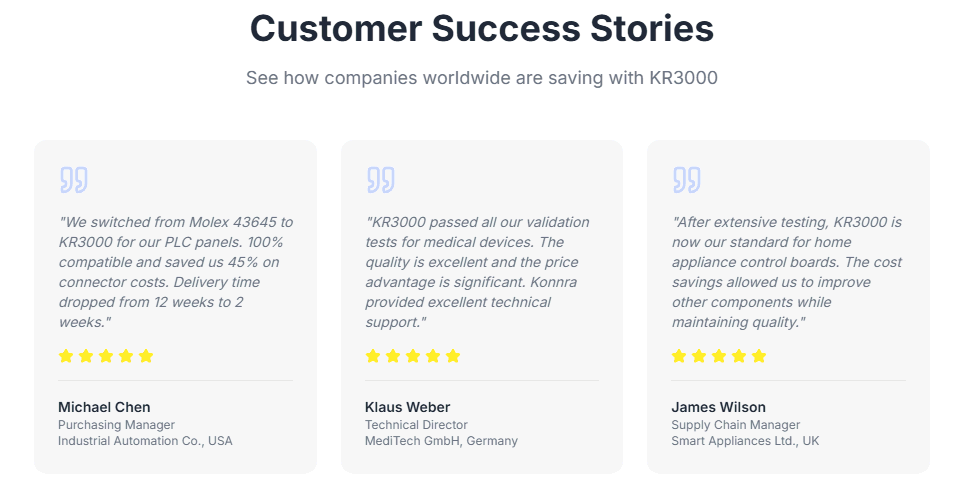
Task: Click first star in Michael Chen's rating
Action: coord(67,356)
